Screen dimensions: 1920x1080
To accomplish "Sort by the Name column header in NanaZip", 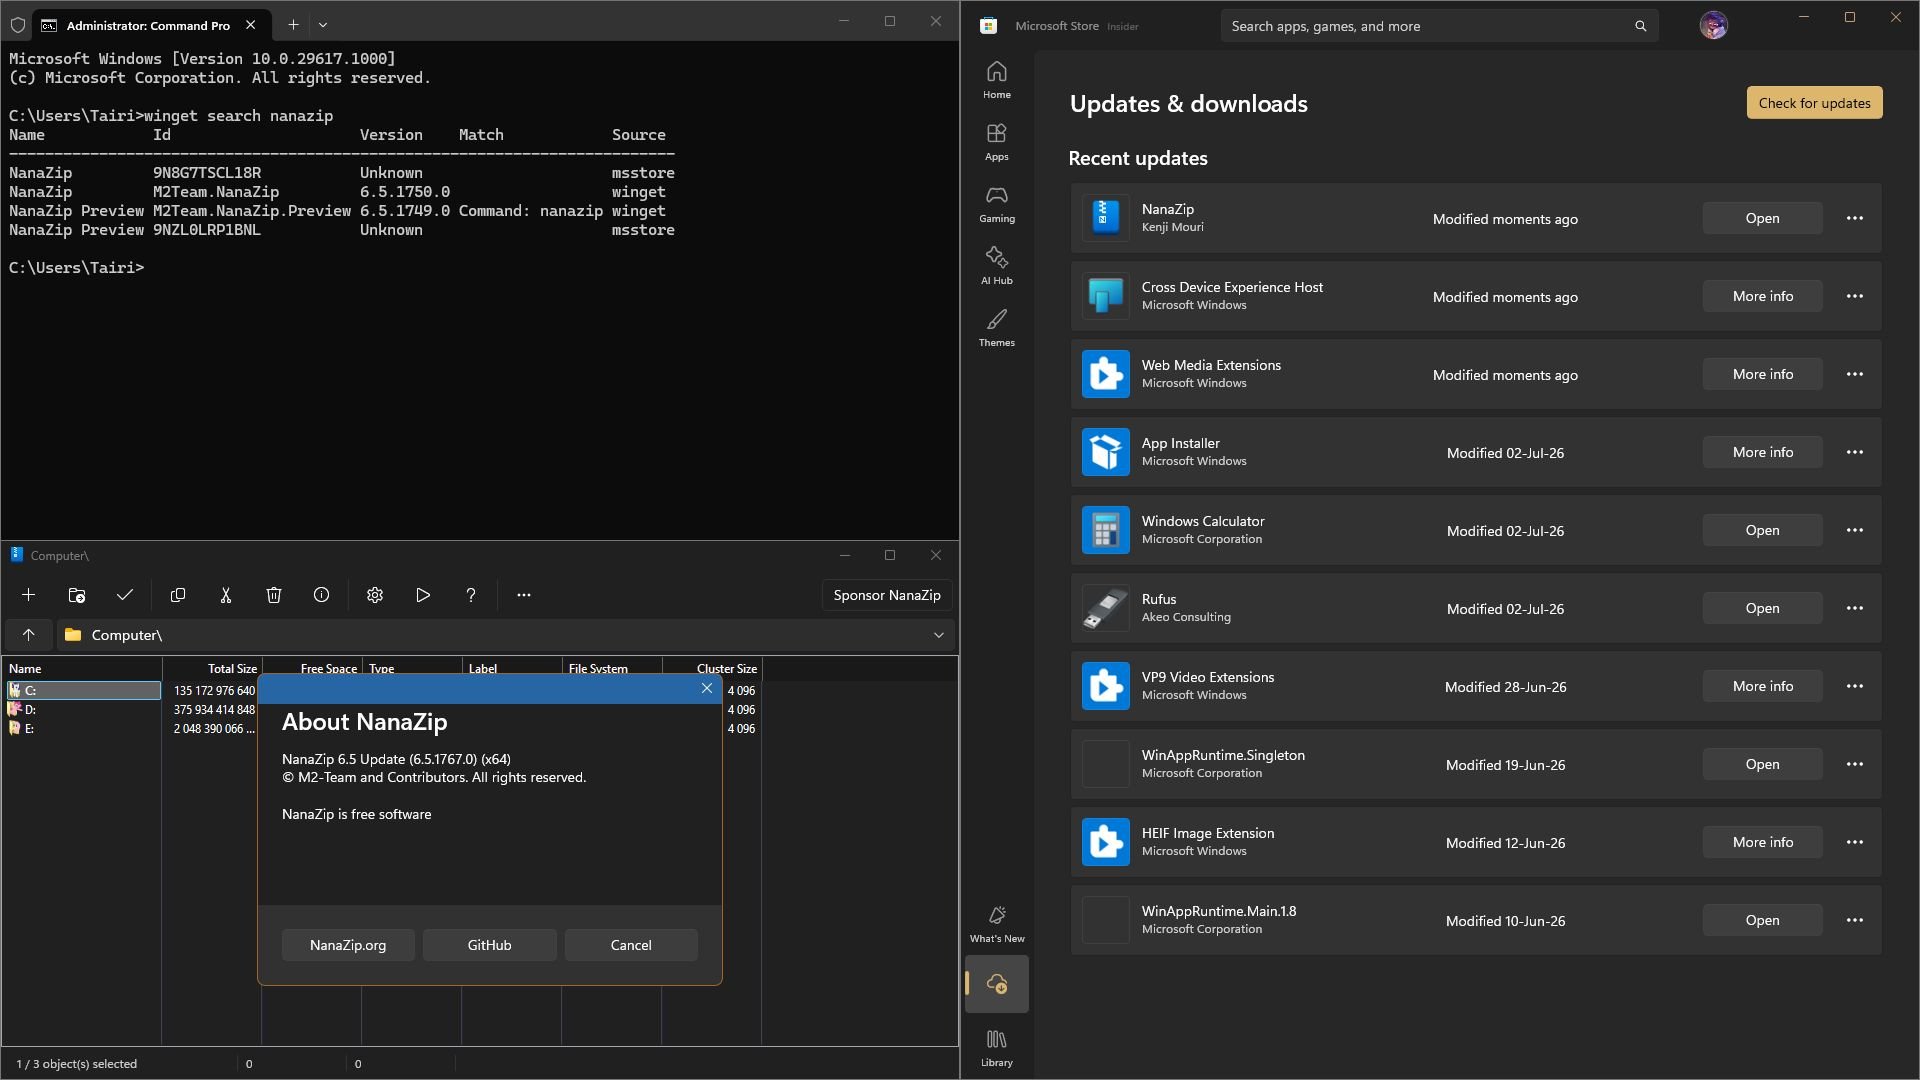I will [x=82, y=669].
